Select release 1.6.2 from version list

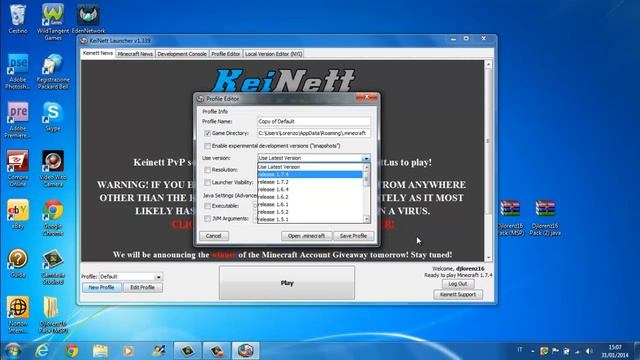click(309, 197)
